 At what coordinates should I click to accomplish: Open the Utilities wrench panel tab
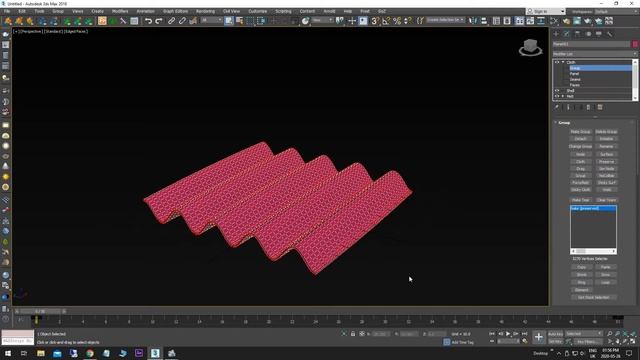point(609,34)
